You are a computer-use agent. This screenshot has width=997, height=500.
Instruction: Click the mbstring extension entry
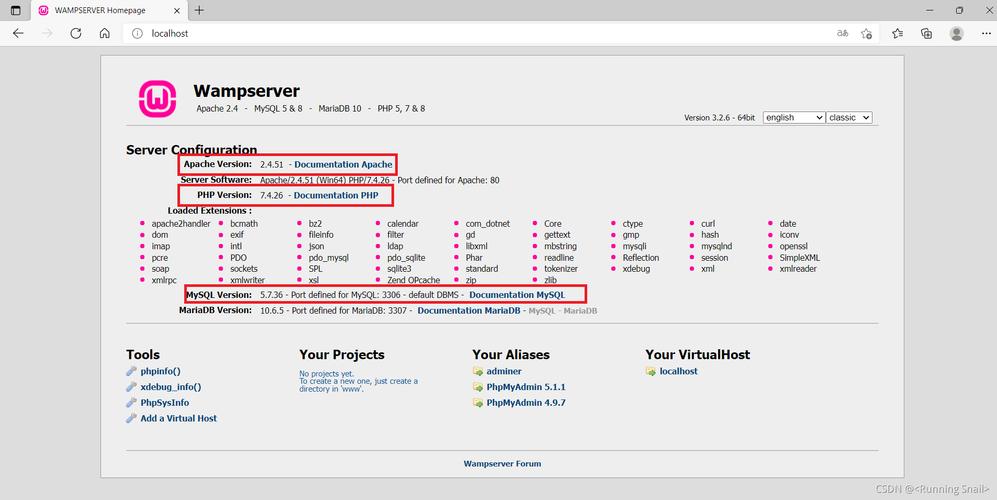coord(560,246)
